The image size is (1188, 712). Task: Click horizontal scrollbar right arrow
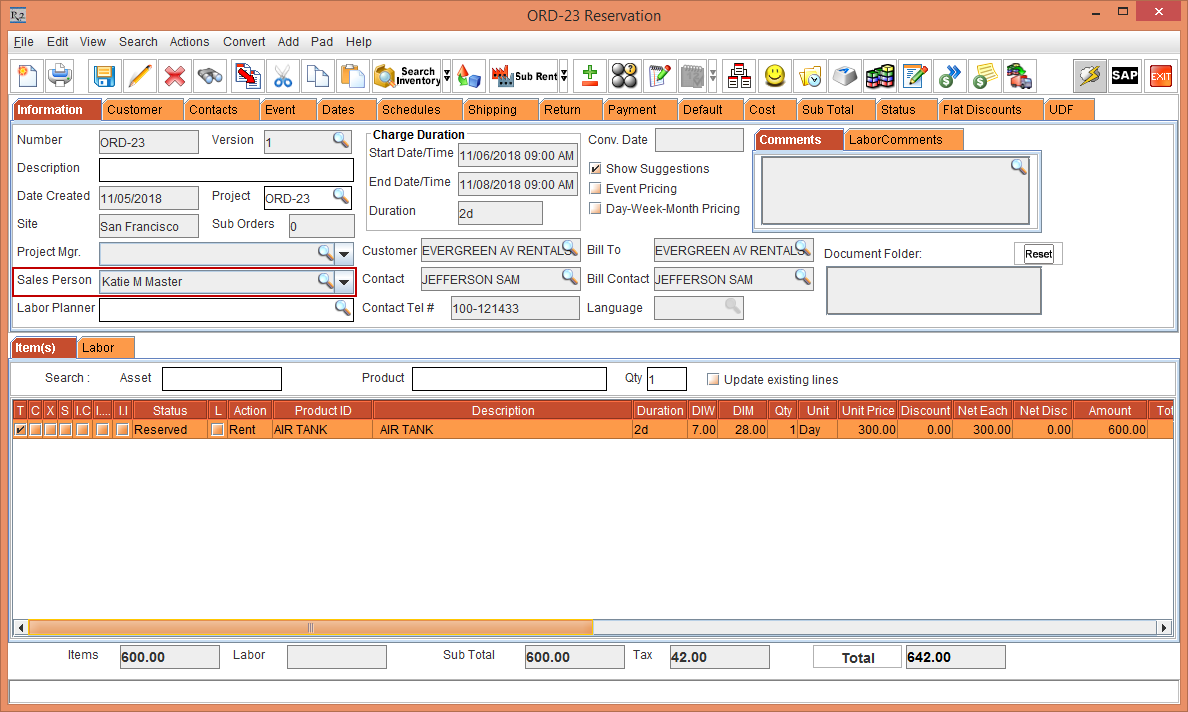coord(1165,627)
